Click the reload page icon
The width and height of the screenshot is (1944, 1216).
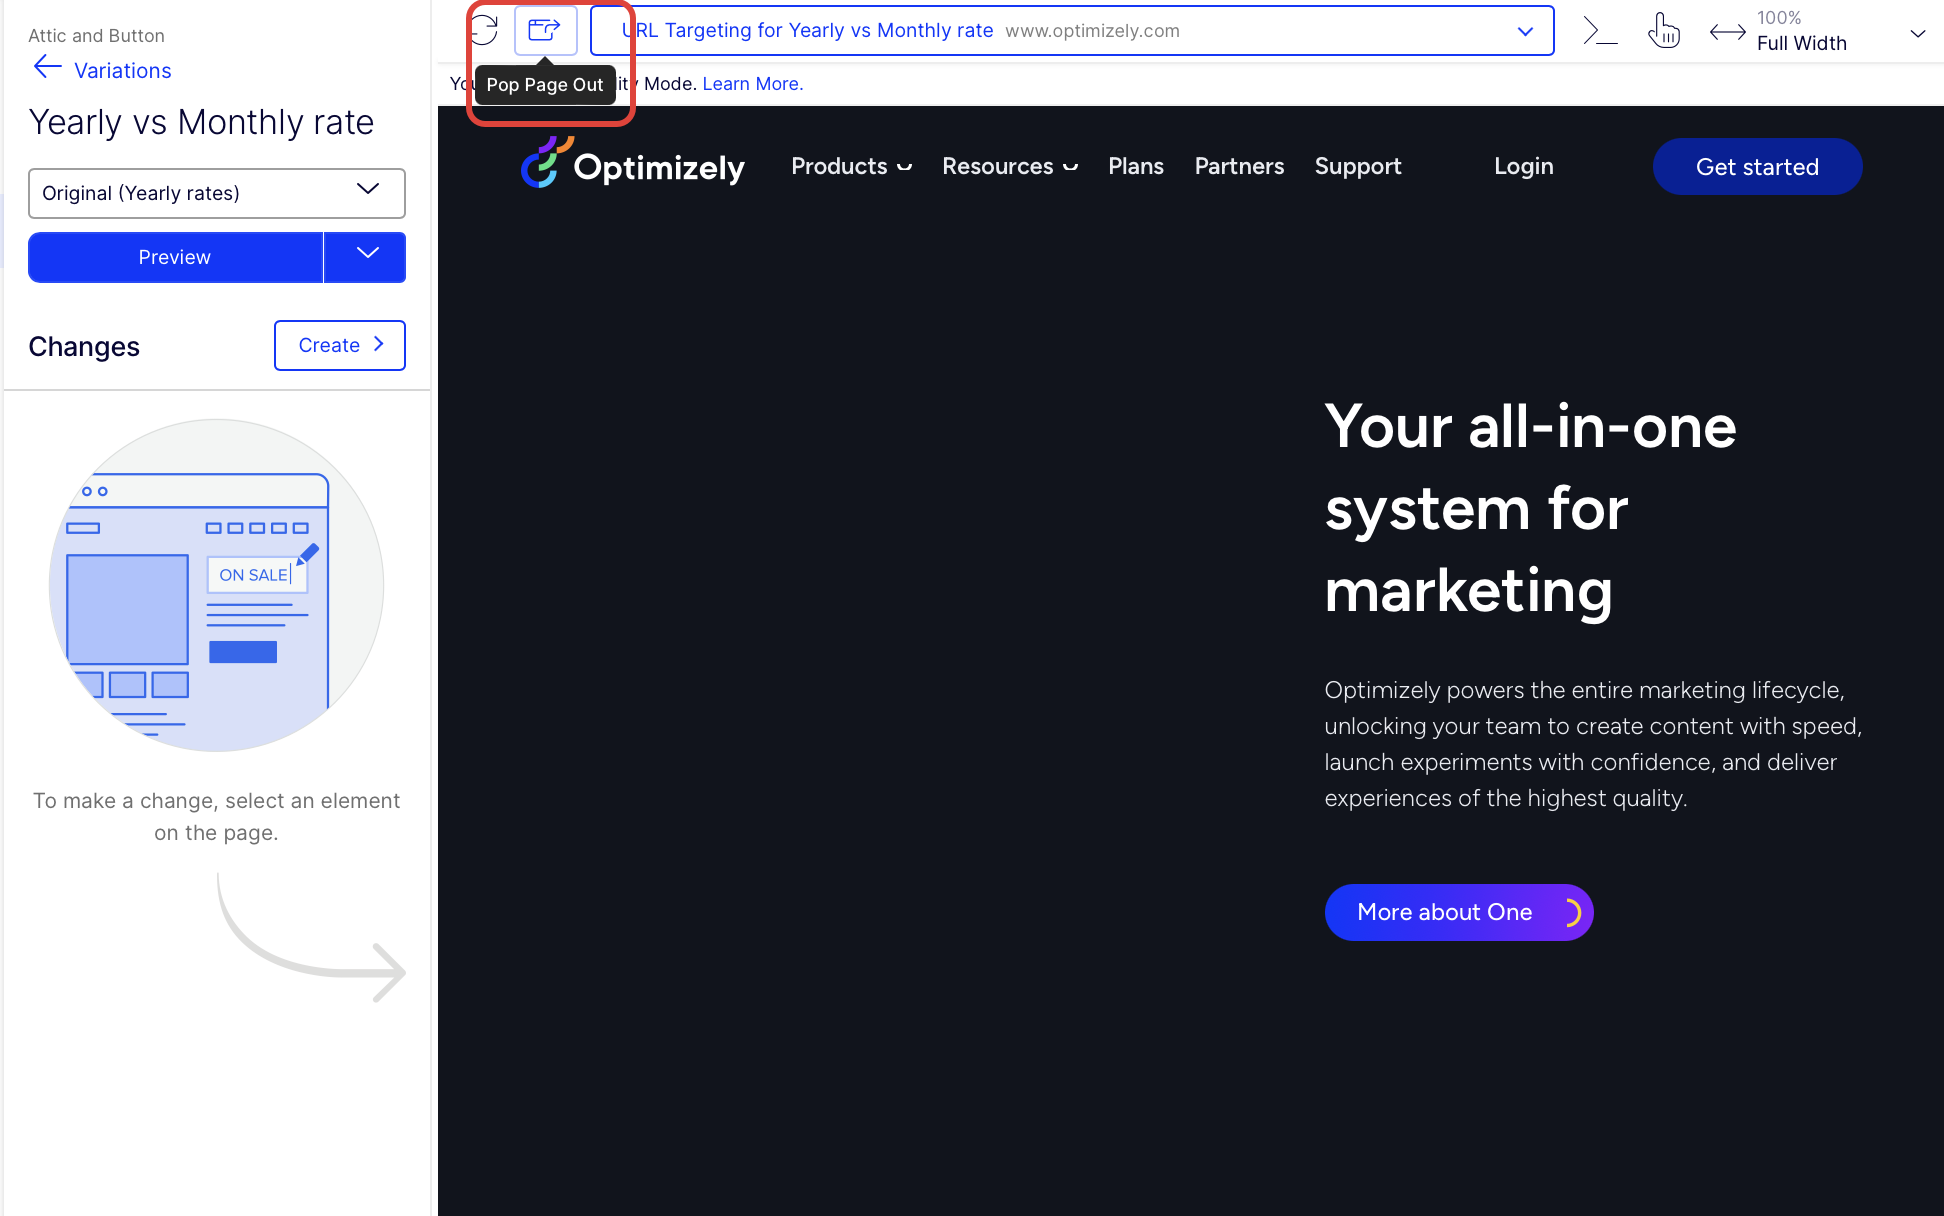[484, 30]
